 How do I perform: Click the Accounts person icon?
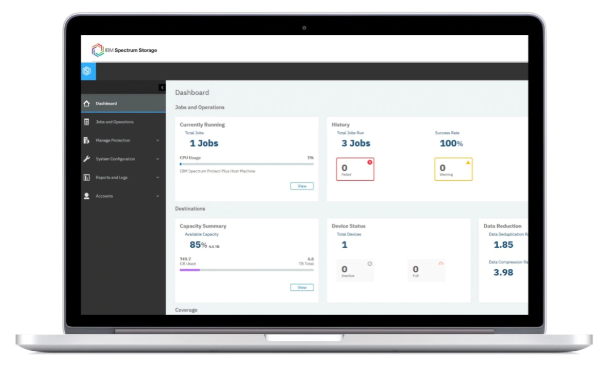point(86,196)
